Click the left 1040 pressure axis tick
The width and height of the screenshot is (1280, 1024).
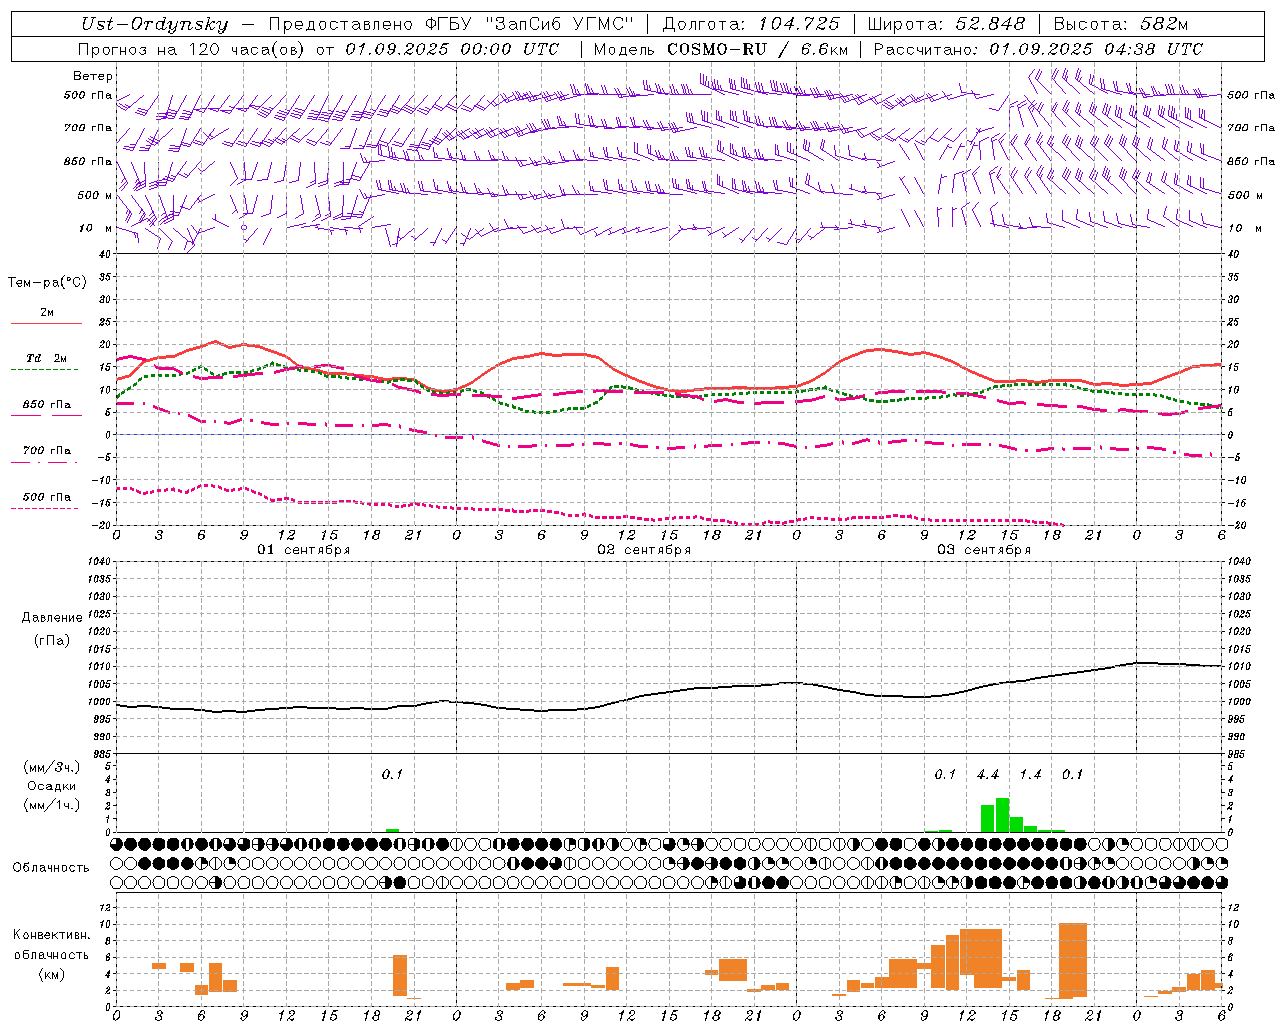(98, 561)
